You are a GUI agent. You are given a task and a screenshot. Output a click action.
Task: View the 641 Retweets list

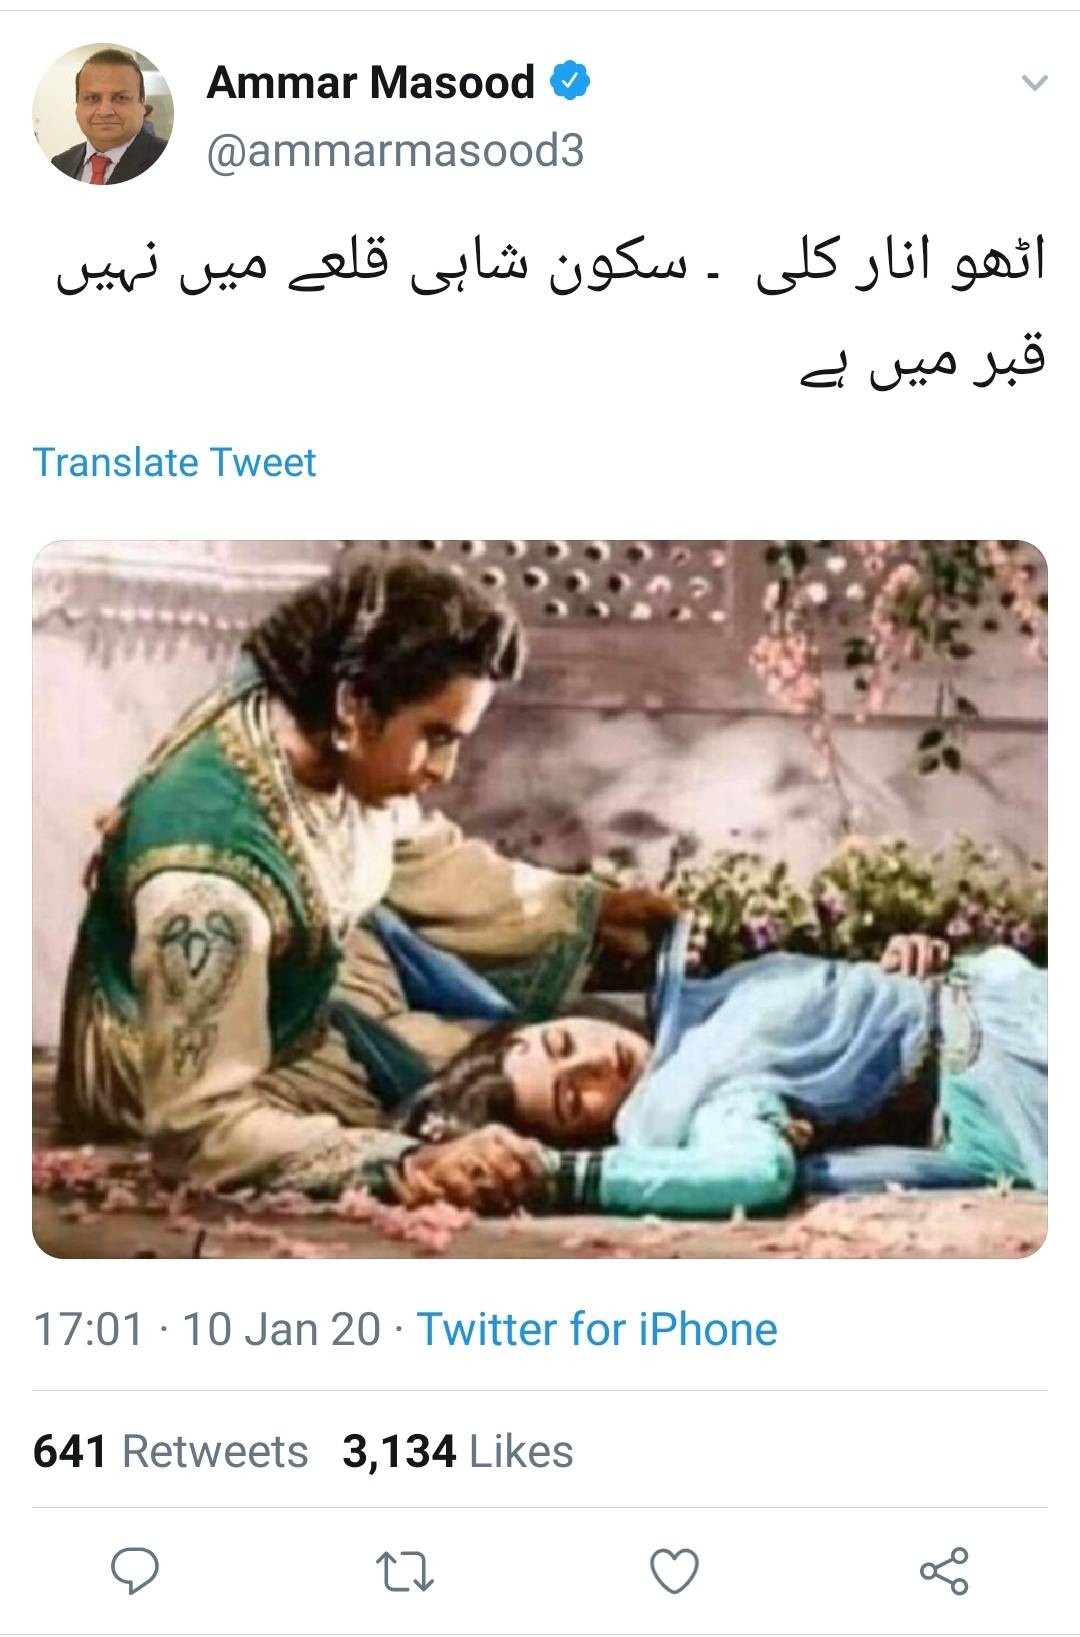pos(170,1451)
